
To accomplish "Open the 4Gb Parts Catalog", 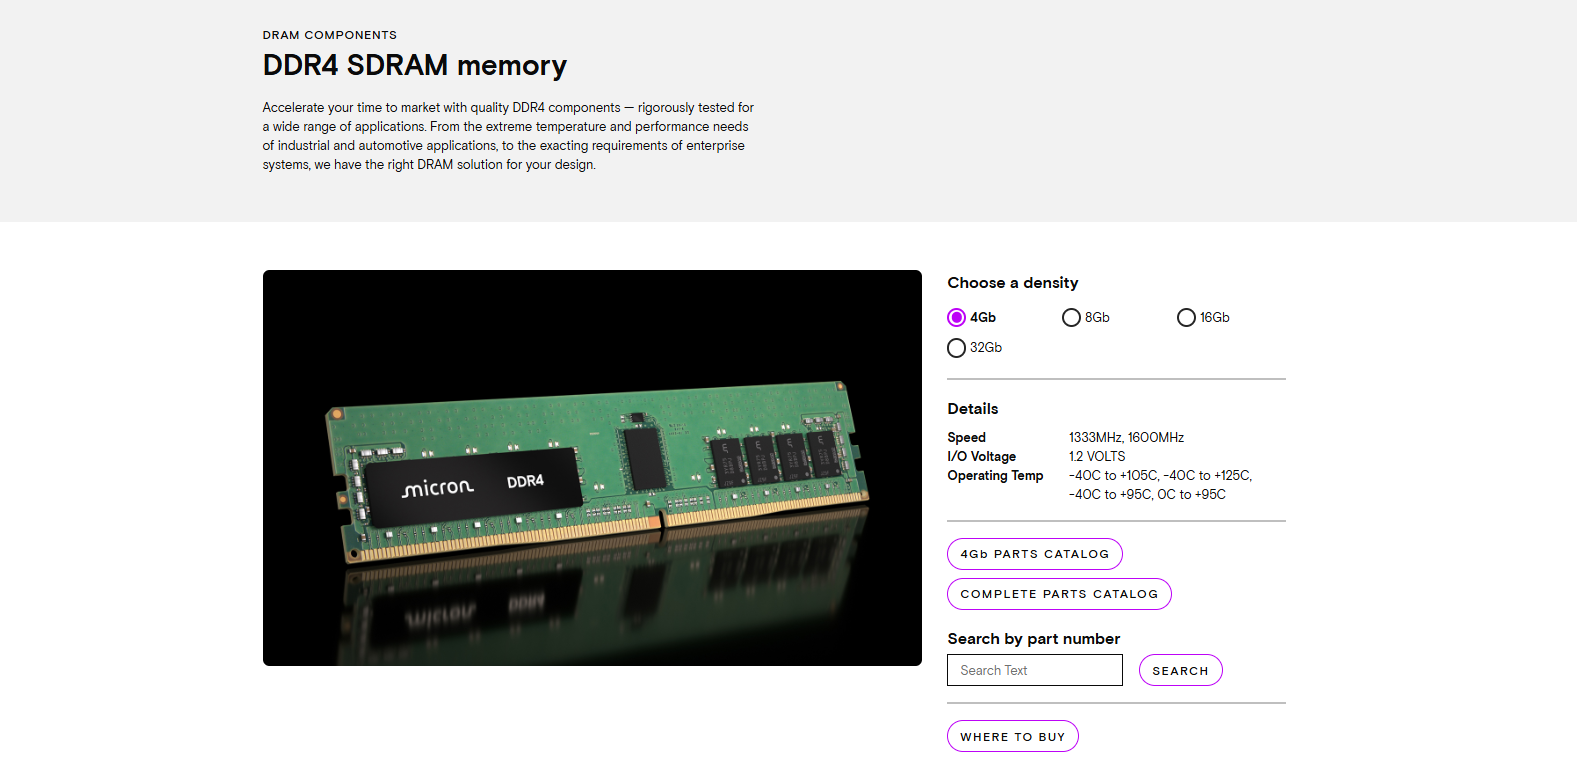I will 1034,554.
